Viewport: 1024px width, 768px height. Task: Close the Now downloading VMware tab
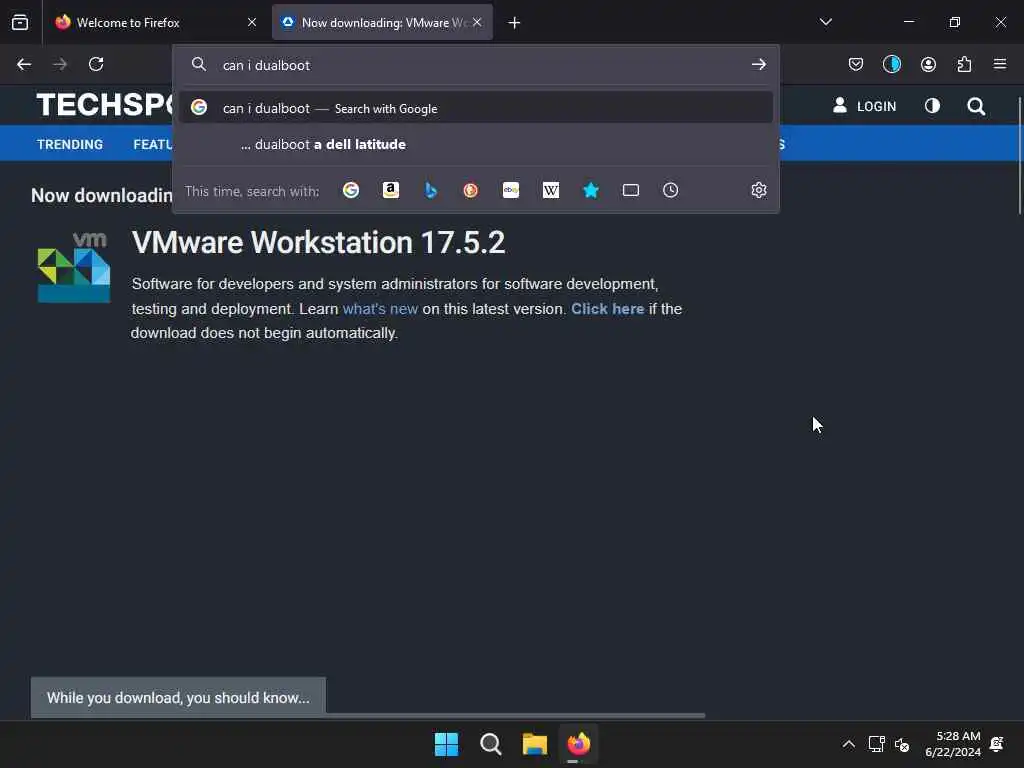coord(477,22)
